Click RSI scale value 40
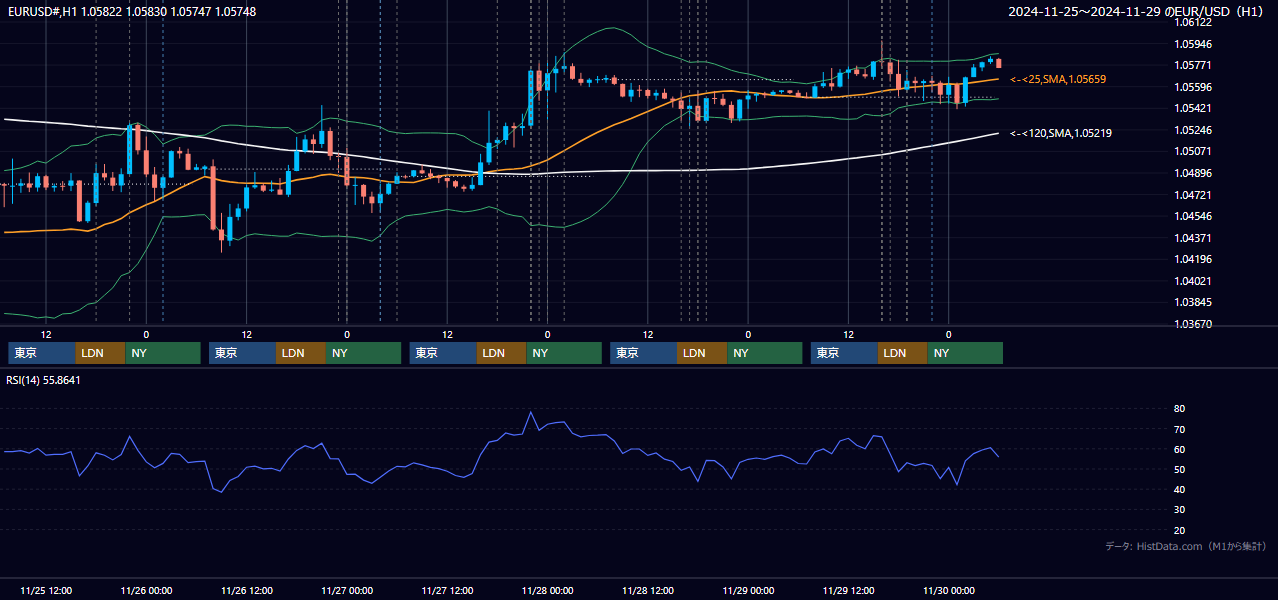Screen dimensions: 1278x600 (1180, 489)
